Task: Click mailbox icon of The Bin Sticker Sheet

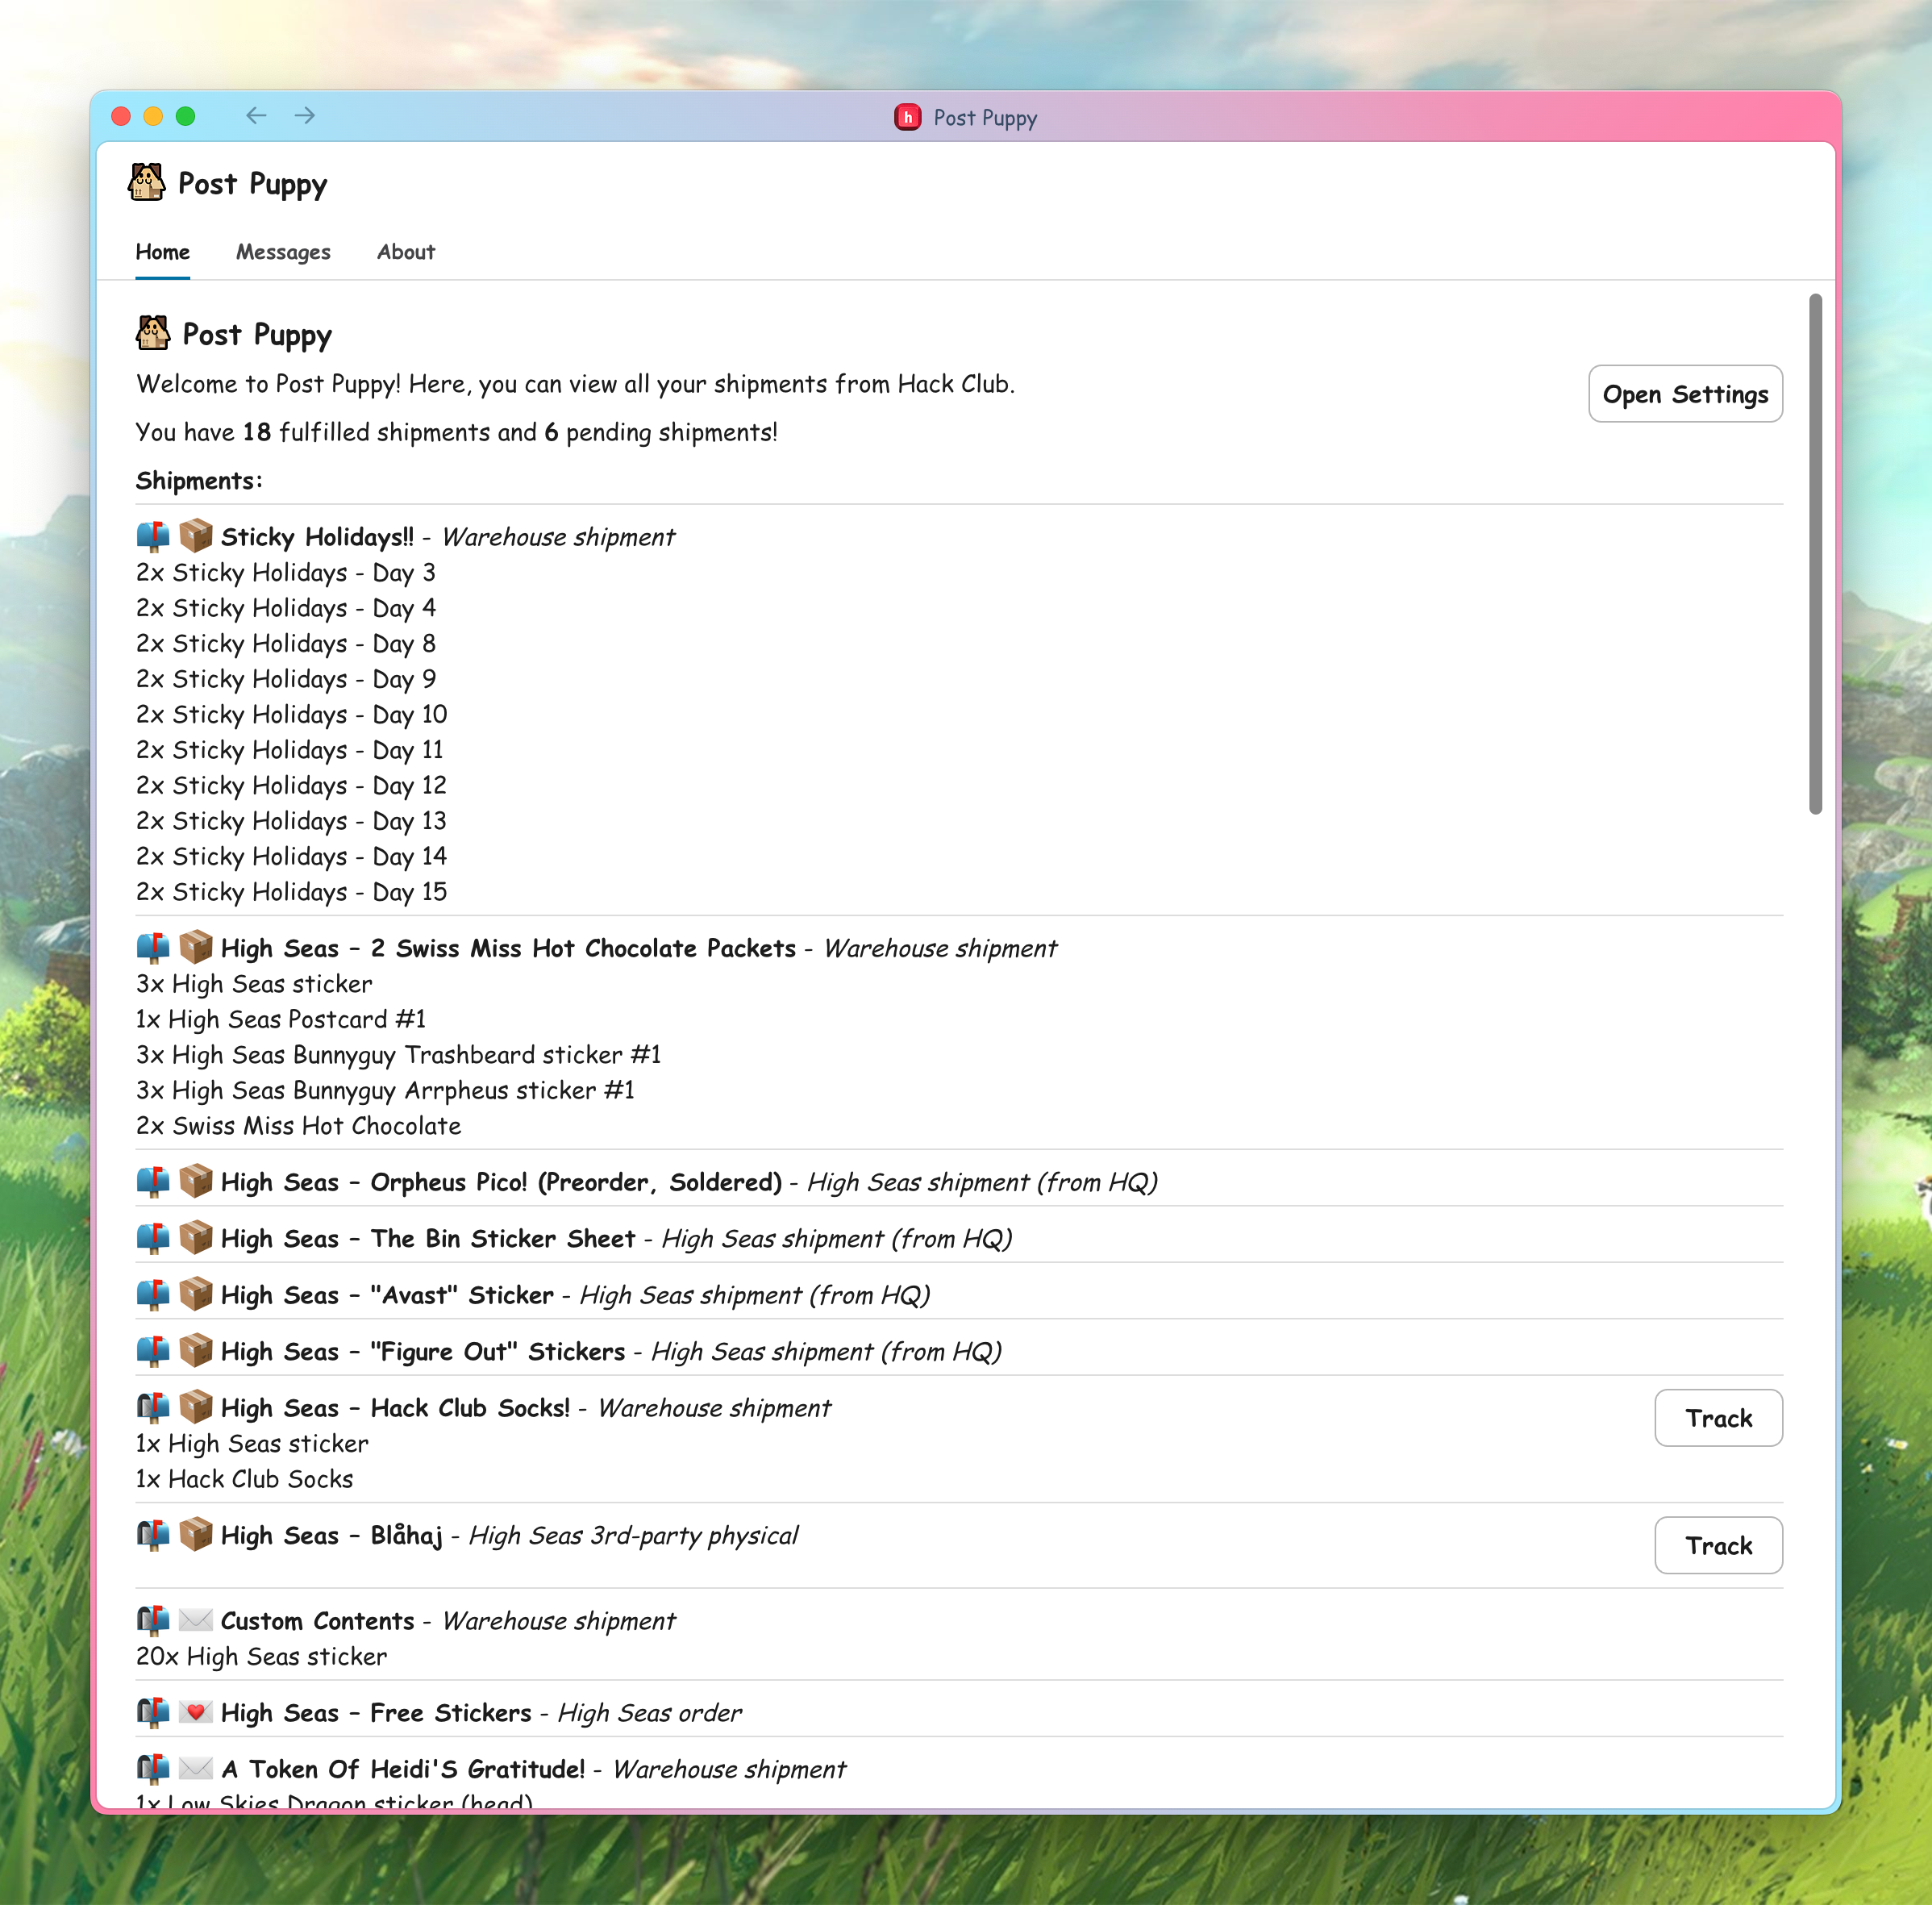Action: pyautogui.click(x=153, y=1238)
